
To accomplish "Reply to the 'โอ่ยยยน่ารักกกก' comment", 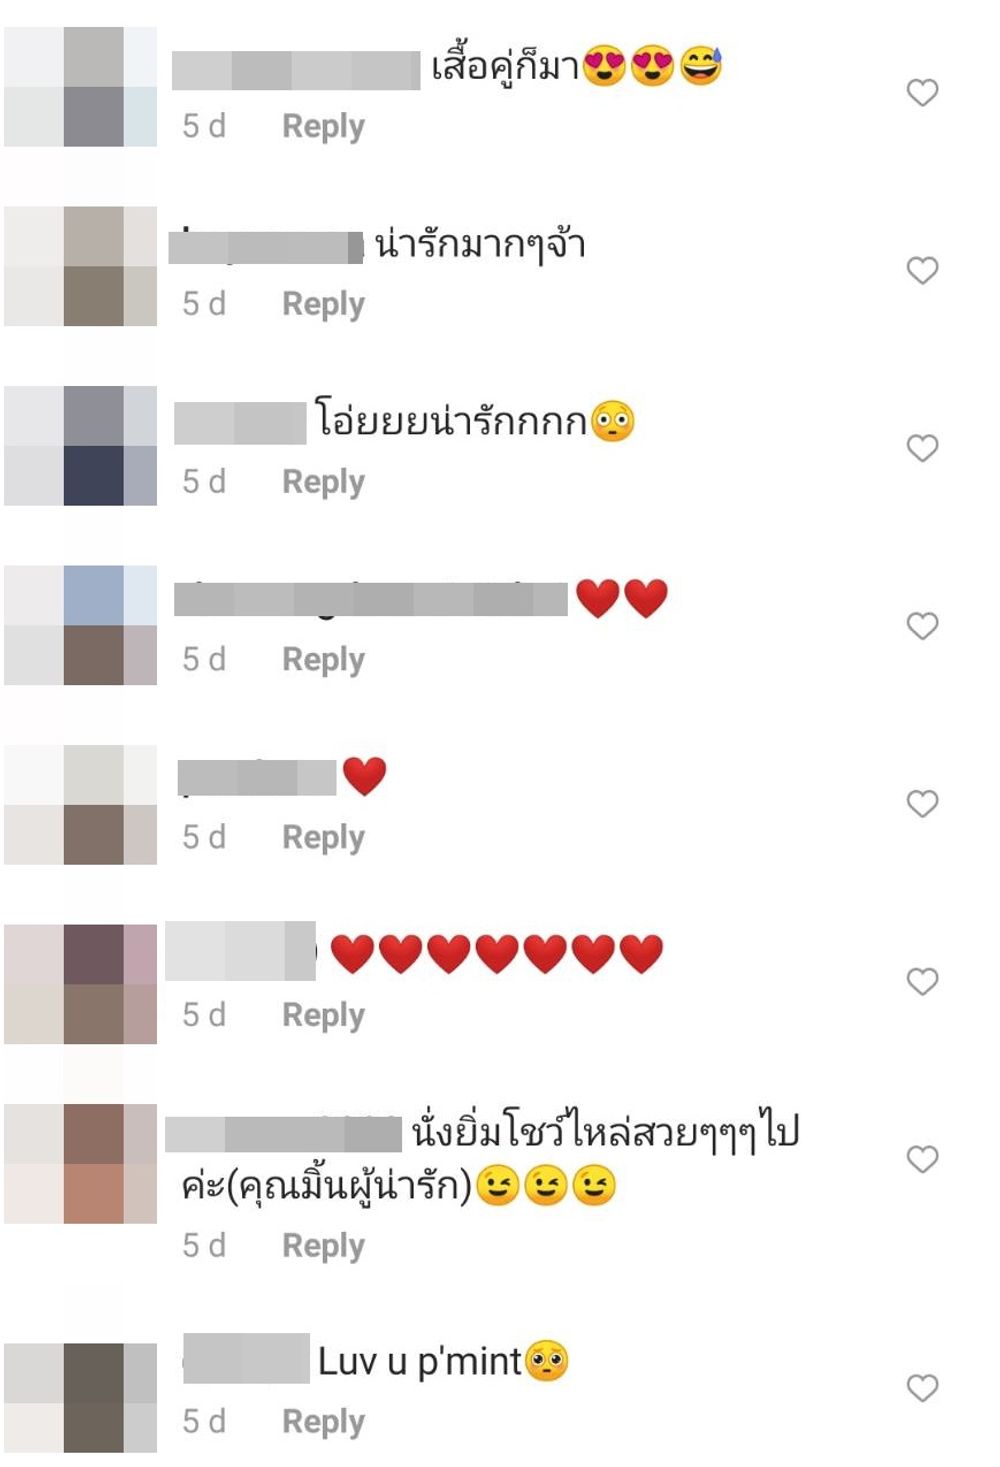I will tap(323, 482).
